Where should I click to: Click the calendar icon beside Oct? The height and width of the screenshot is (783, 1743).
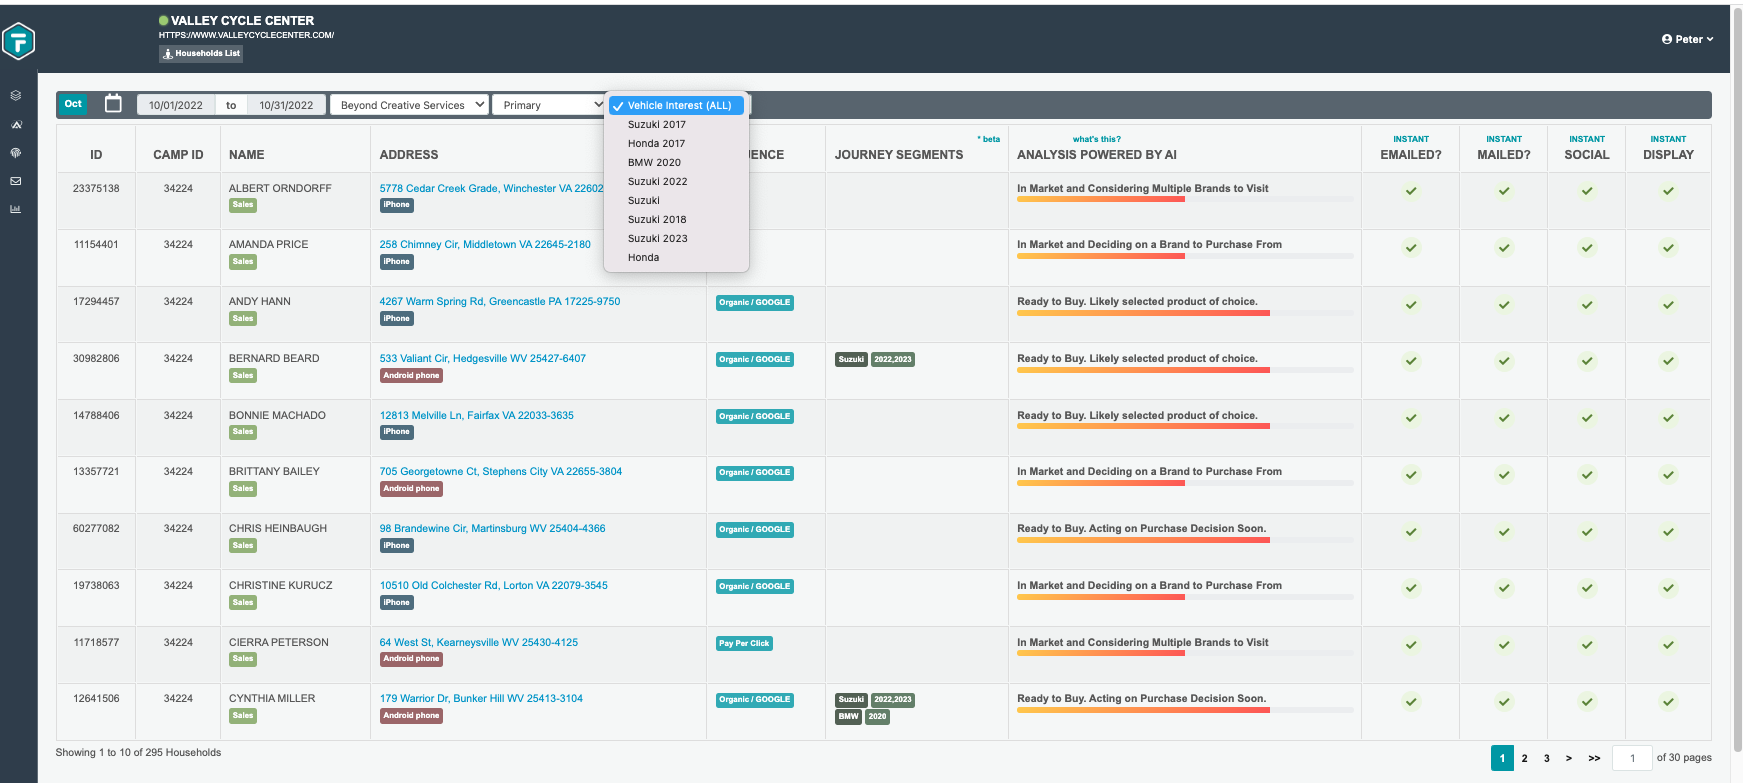[113, 104]
